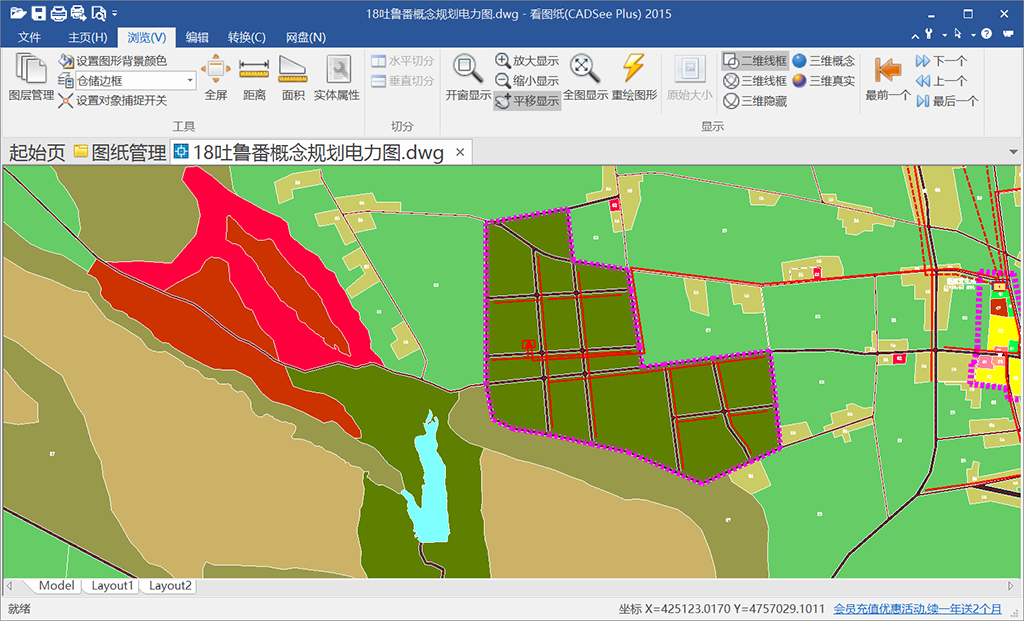Jump to 最前一个 first drawing
This screenshot has height=621, width=1024.
coord(887,76)
